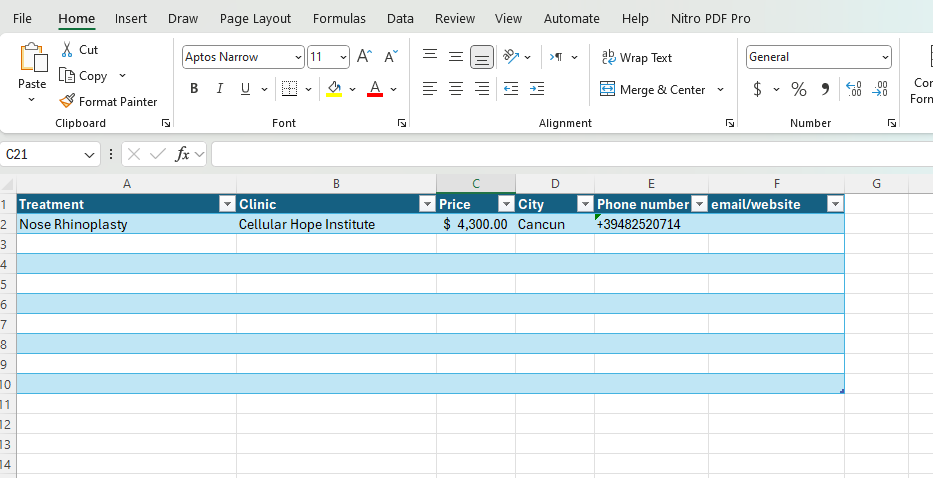933x478 pixels.
Task: Open the Treatment column filter dropdown
Action: pyautogui.click(x=226, y=204)
